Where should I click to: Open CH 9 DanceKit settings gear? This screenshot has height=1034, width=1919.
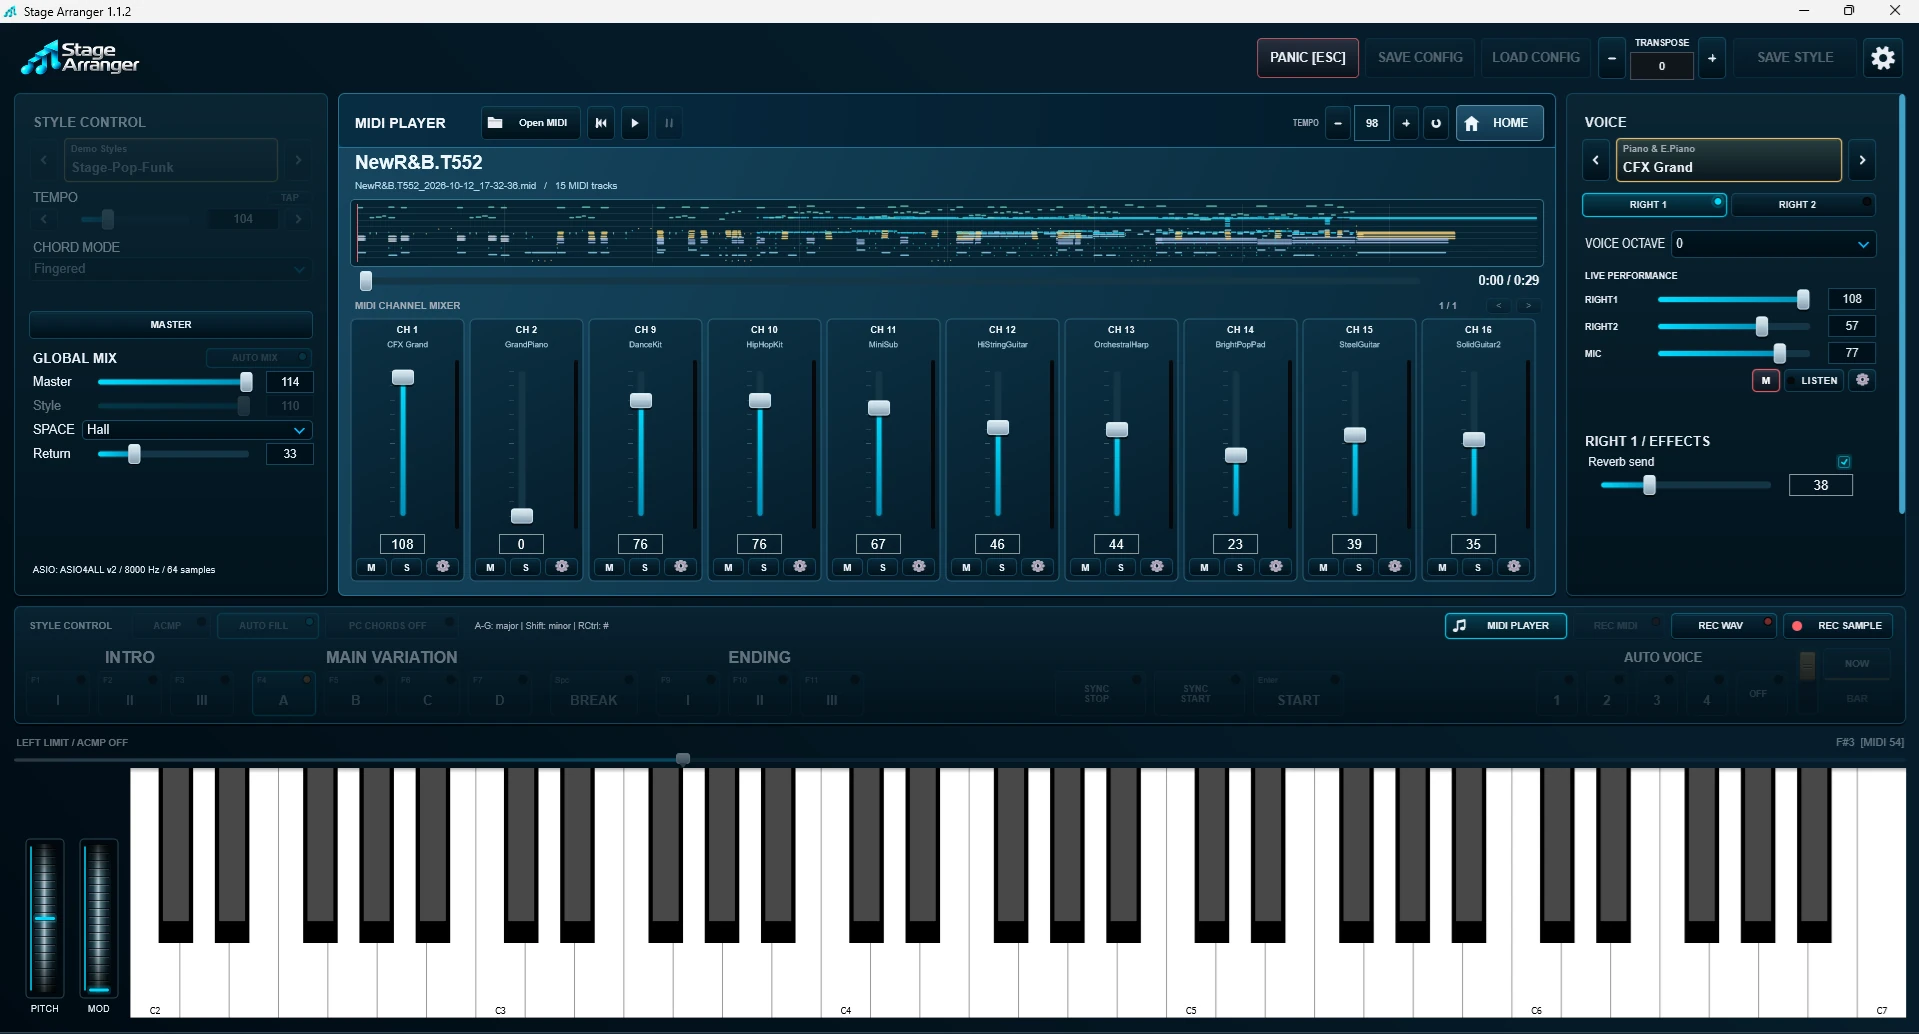681,567
